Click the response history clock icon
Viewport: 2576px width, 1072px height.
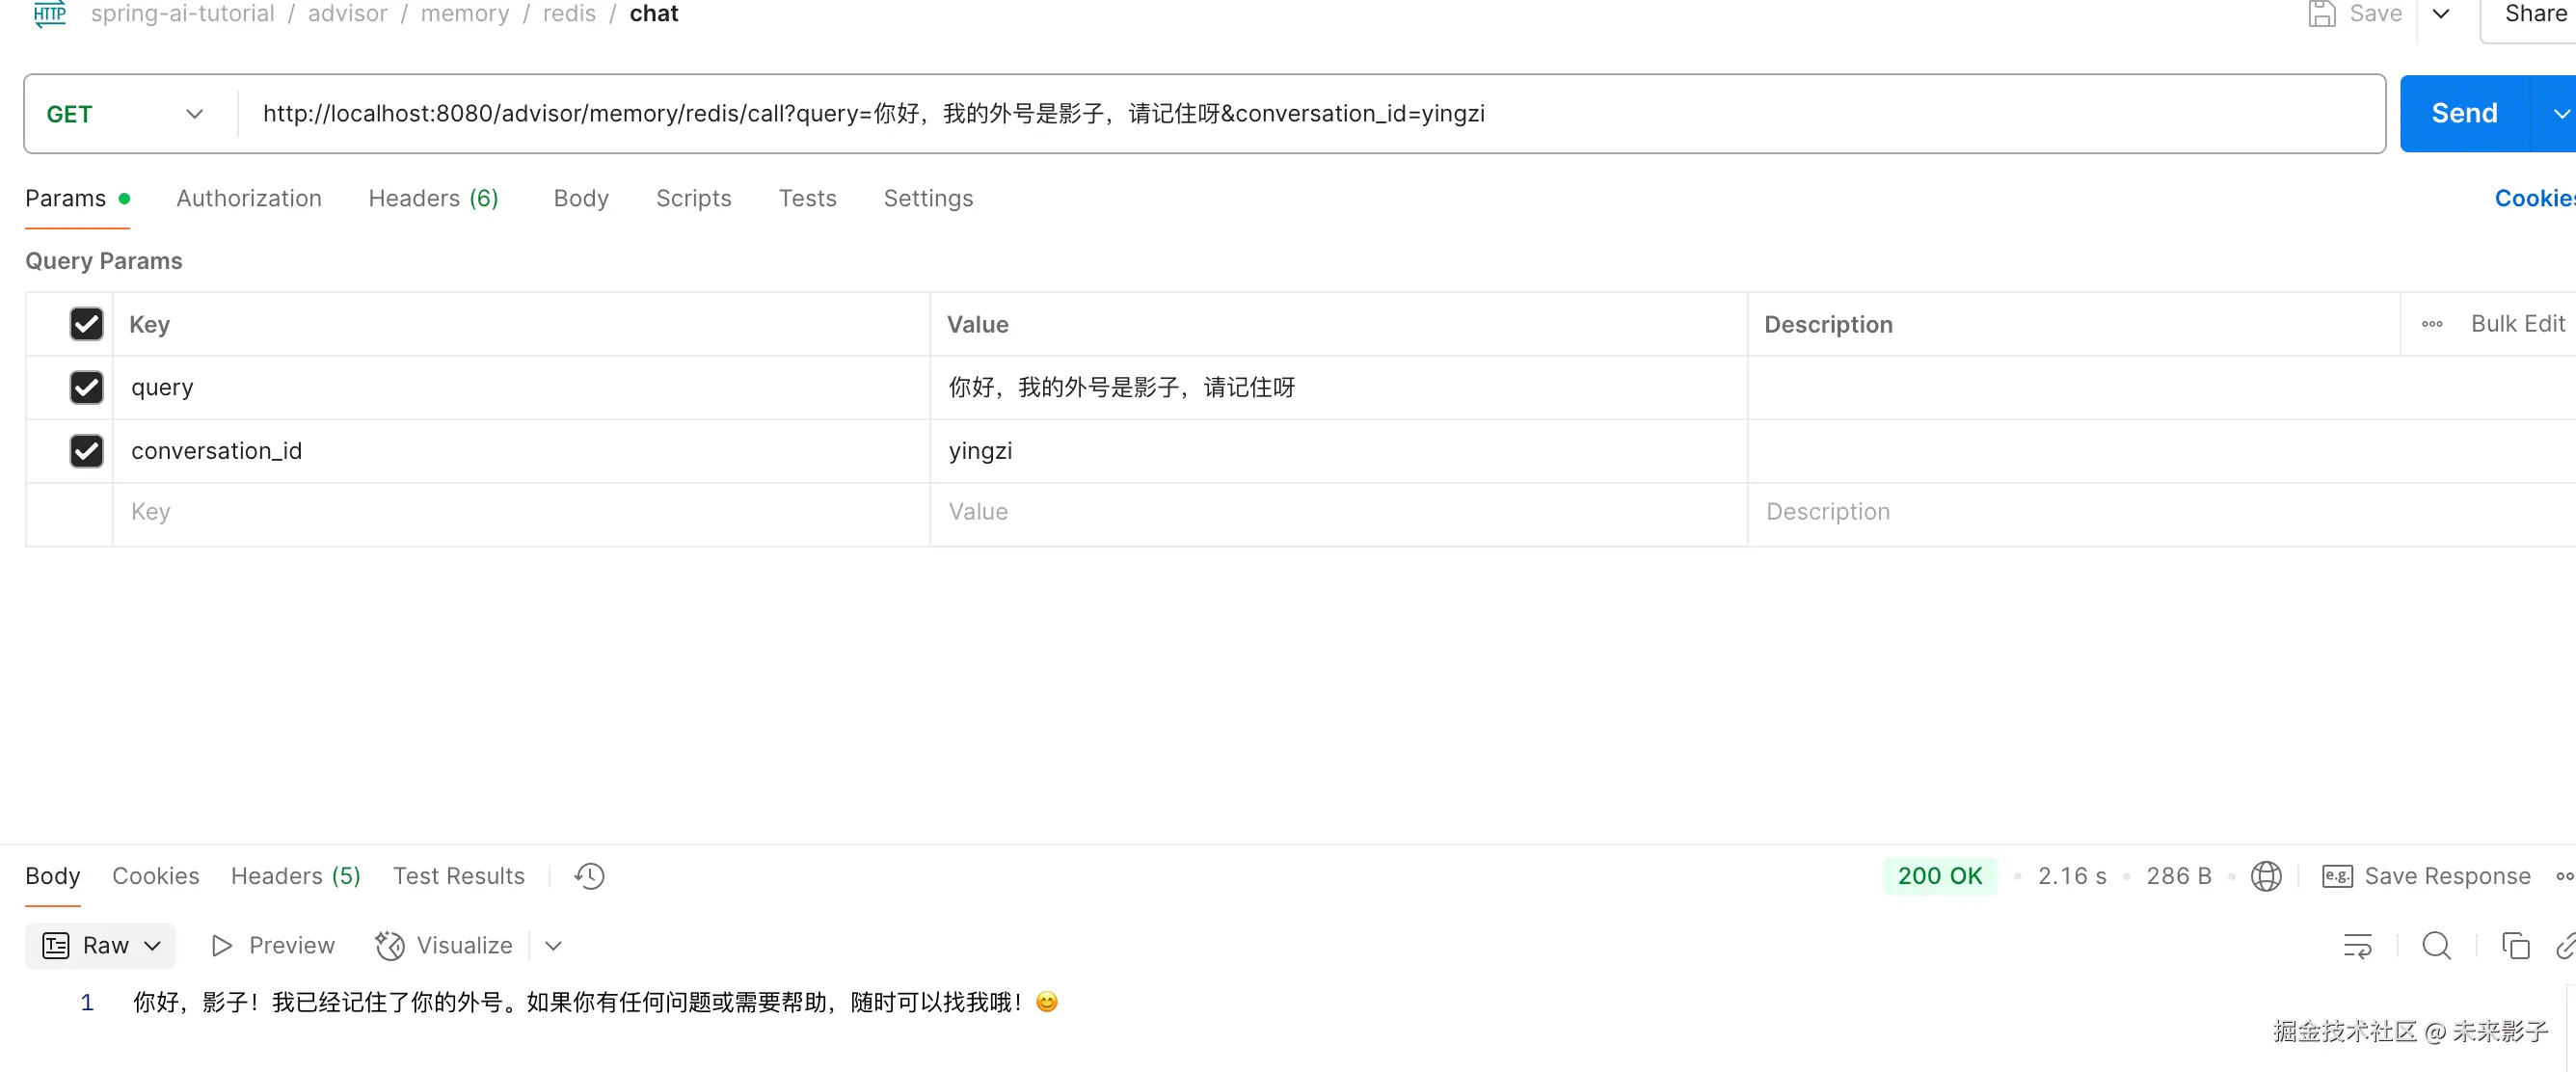pyautogui.click(x=589, y=876)
